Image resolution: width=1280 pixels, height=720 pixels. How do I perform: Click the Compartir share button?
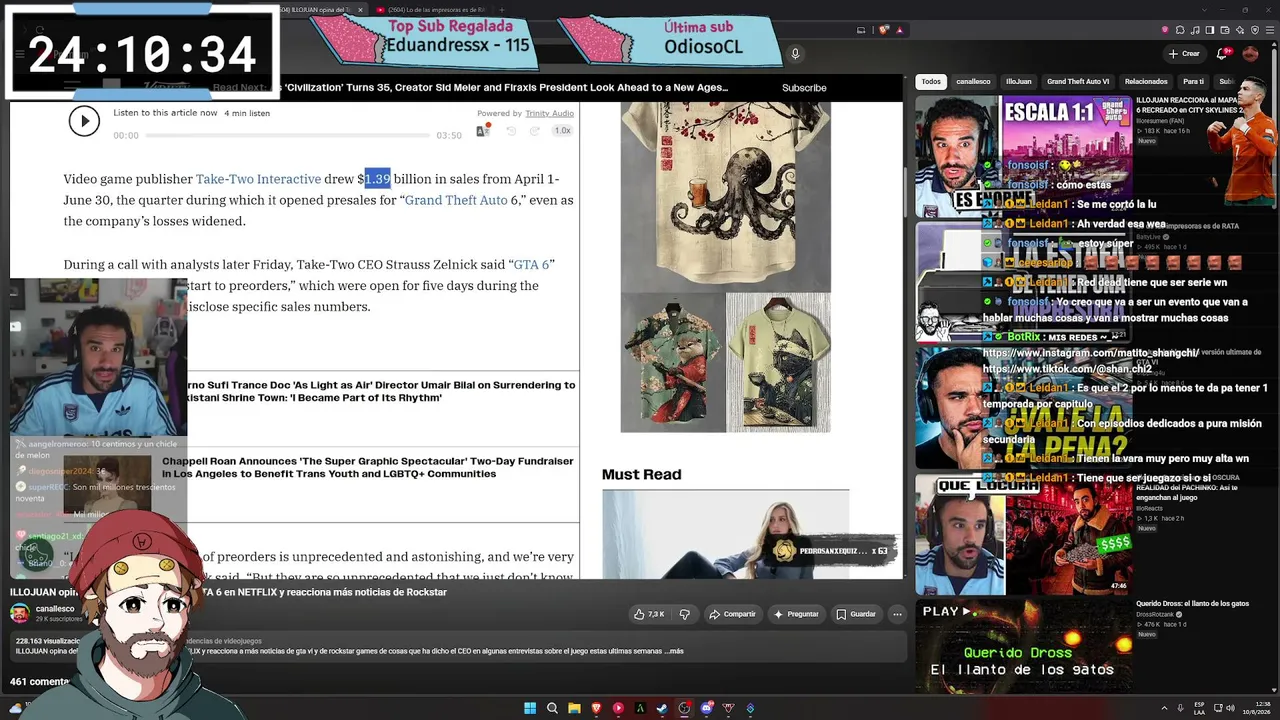tap(732, 614)
